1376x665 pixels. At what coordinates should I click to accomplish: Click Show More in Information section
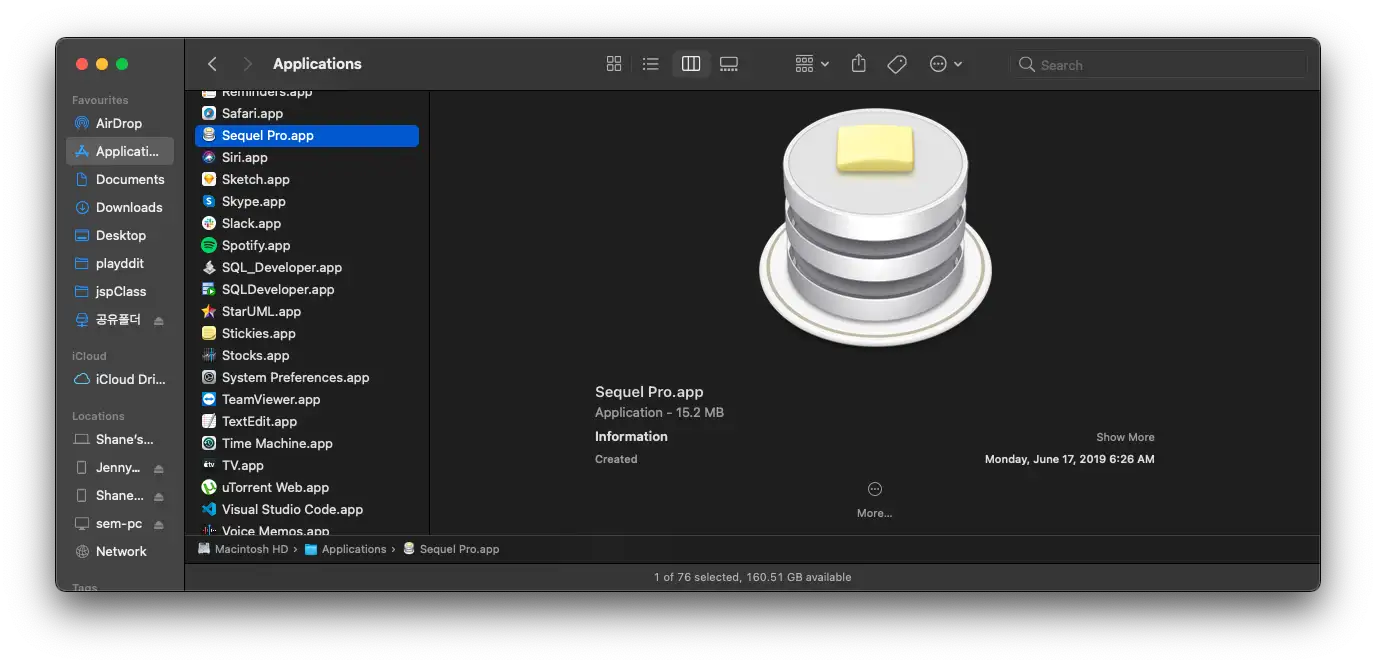pyautogui.click(x=1125, y=437)
